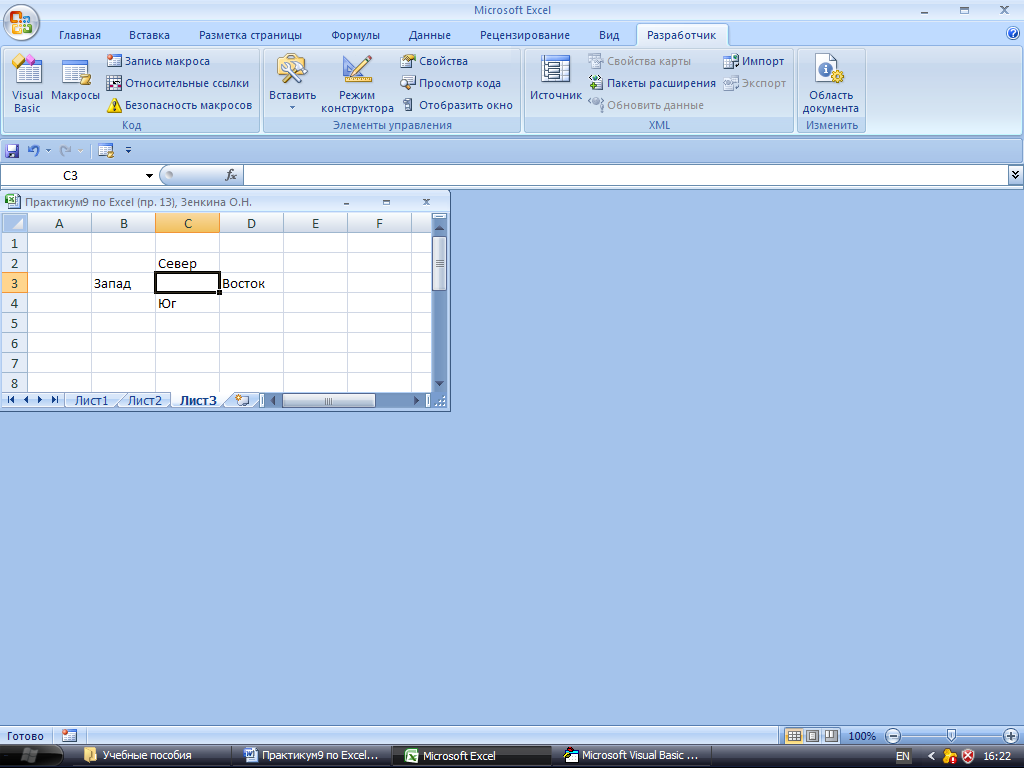Open the Name Box dropdown arrow

point(150,176)
